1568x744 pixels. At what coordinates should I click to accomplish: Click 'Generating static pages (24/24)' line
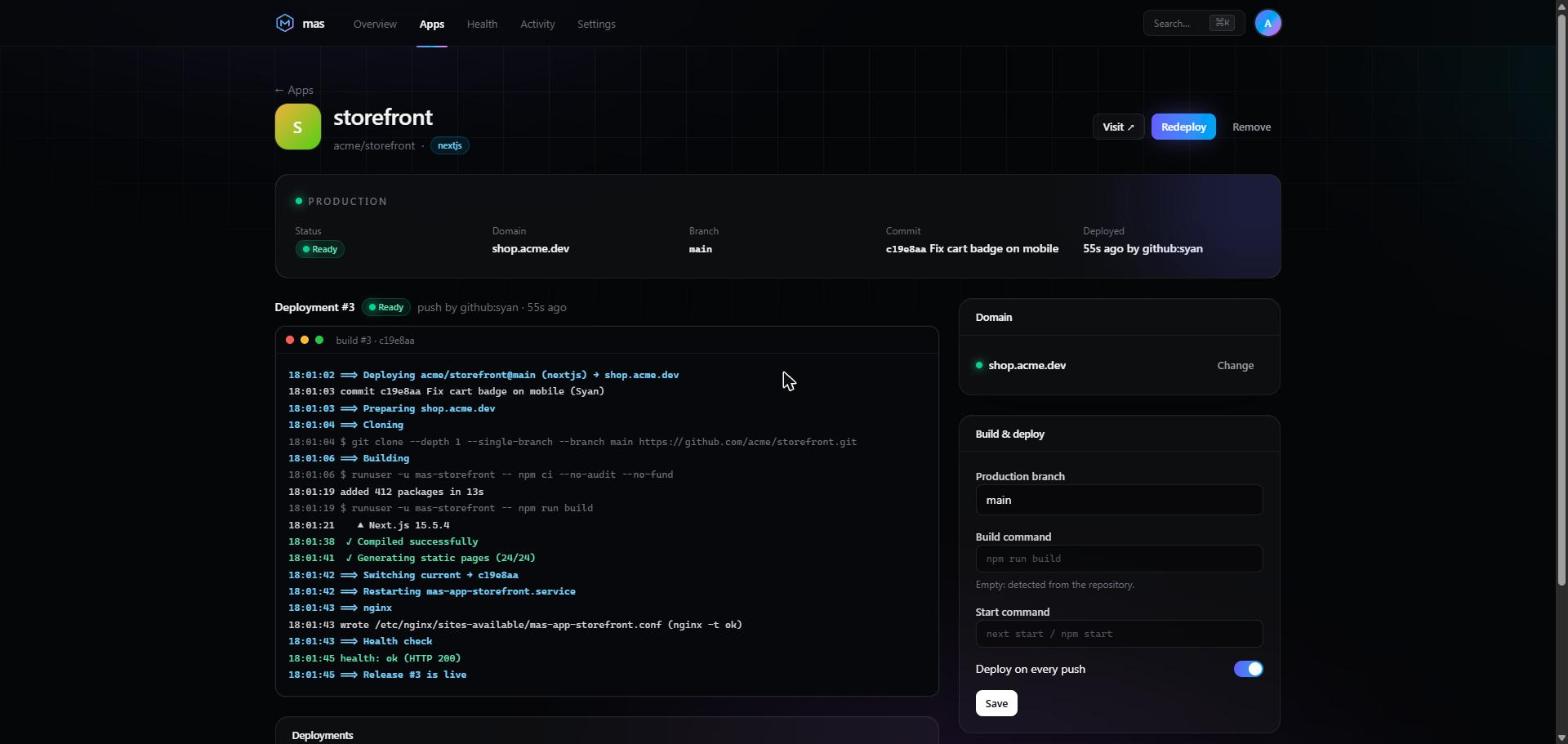click(x=412, y=558)
